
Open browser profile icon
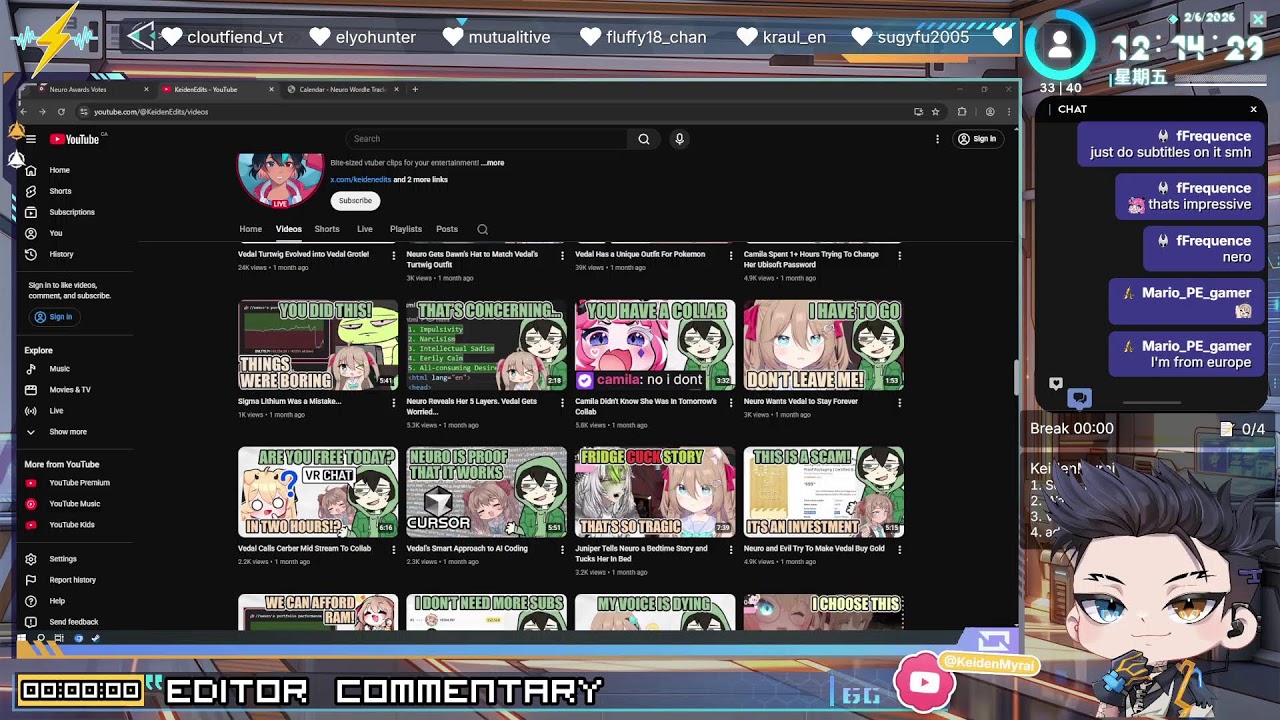(990, 112)
